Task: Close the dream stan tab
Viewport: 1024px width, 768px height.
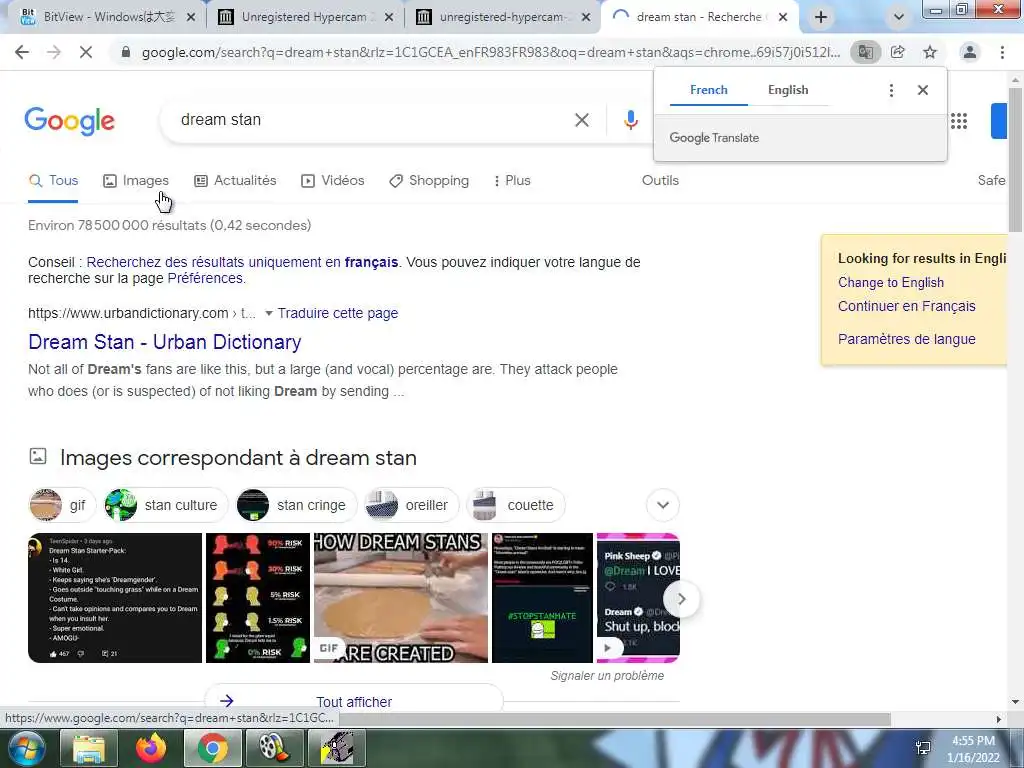Action: tap(783, 18)
